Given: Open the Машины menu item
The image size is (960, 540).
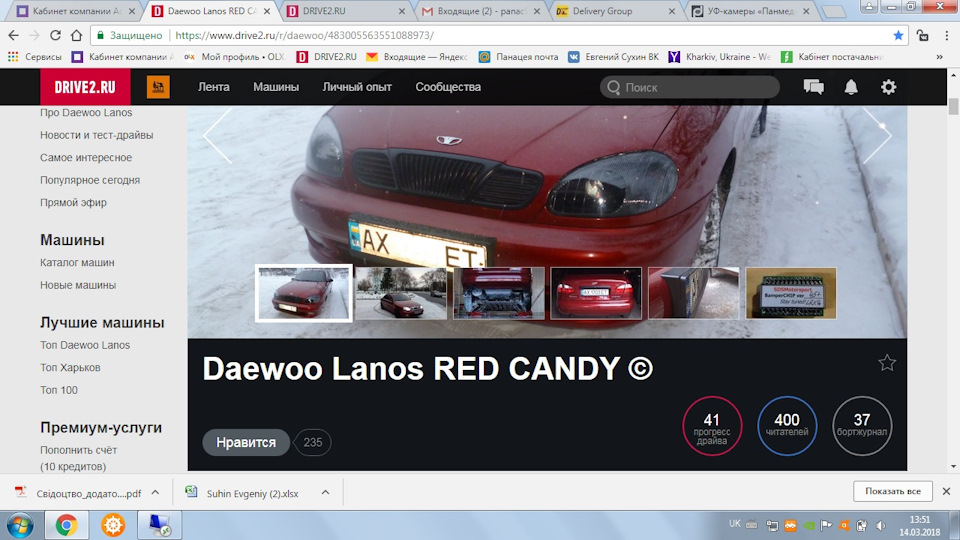Looking at the screenshot, I should (276, 87).
